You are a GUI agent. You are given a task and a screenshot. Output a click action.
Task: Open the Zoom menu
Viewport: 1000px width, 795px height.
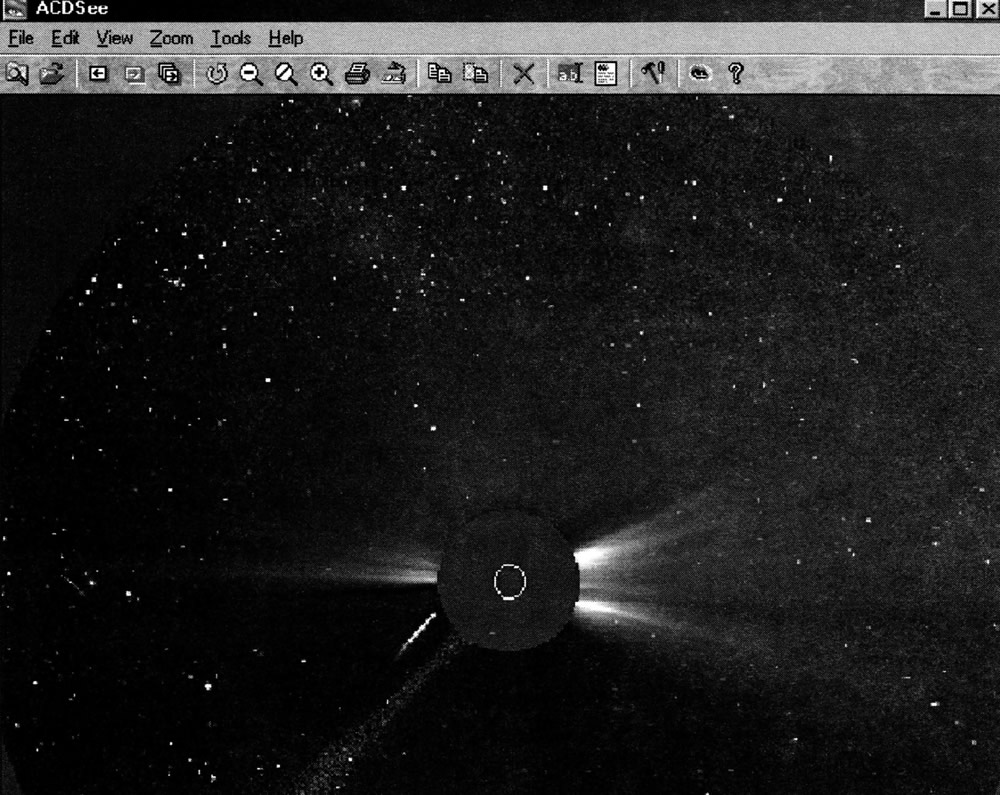(x=172, y=38)
